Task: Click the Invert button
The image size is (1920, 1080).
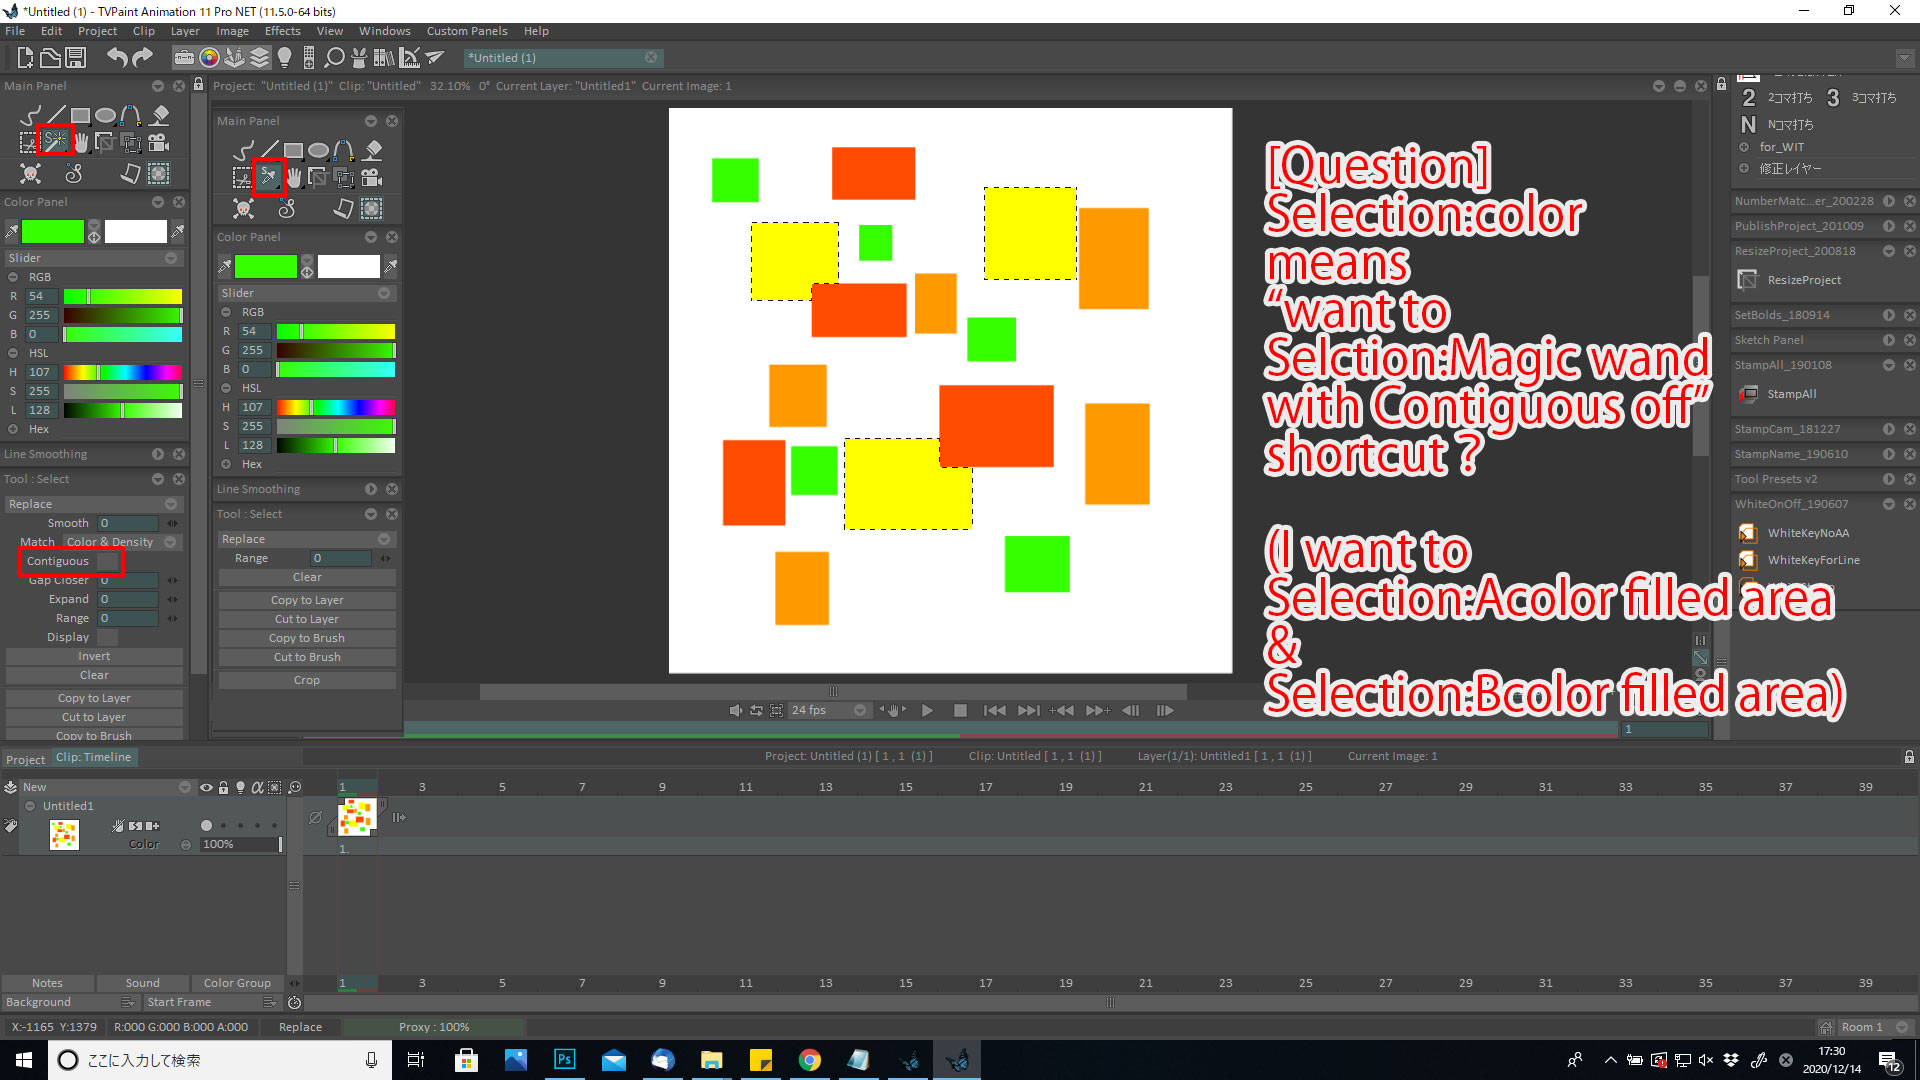Action: 94,656
